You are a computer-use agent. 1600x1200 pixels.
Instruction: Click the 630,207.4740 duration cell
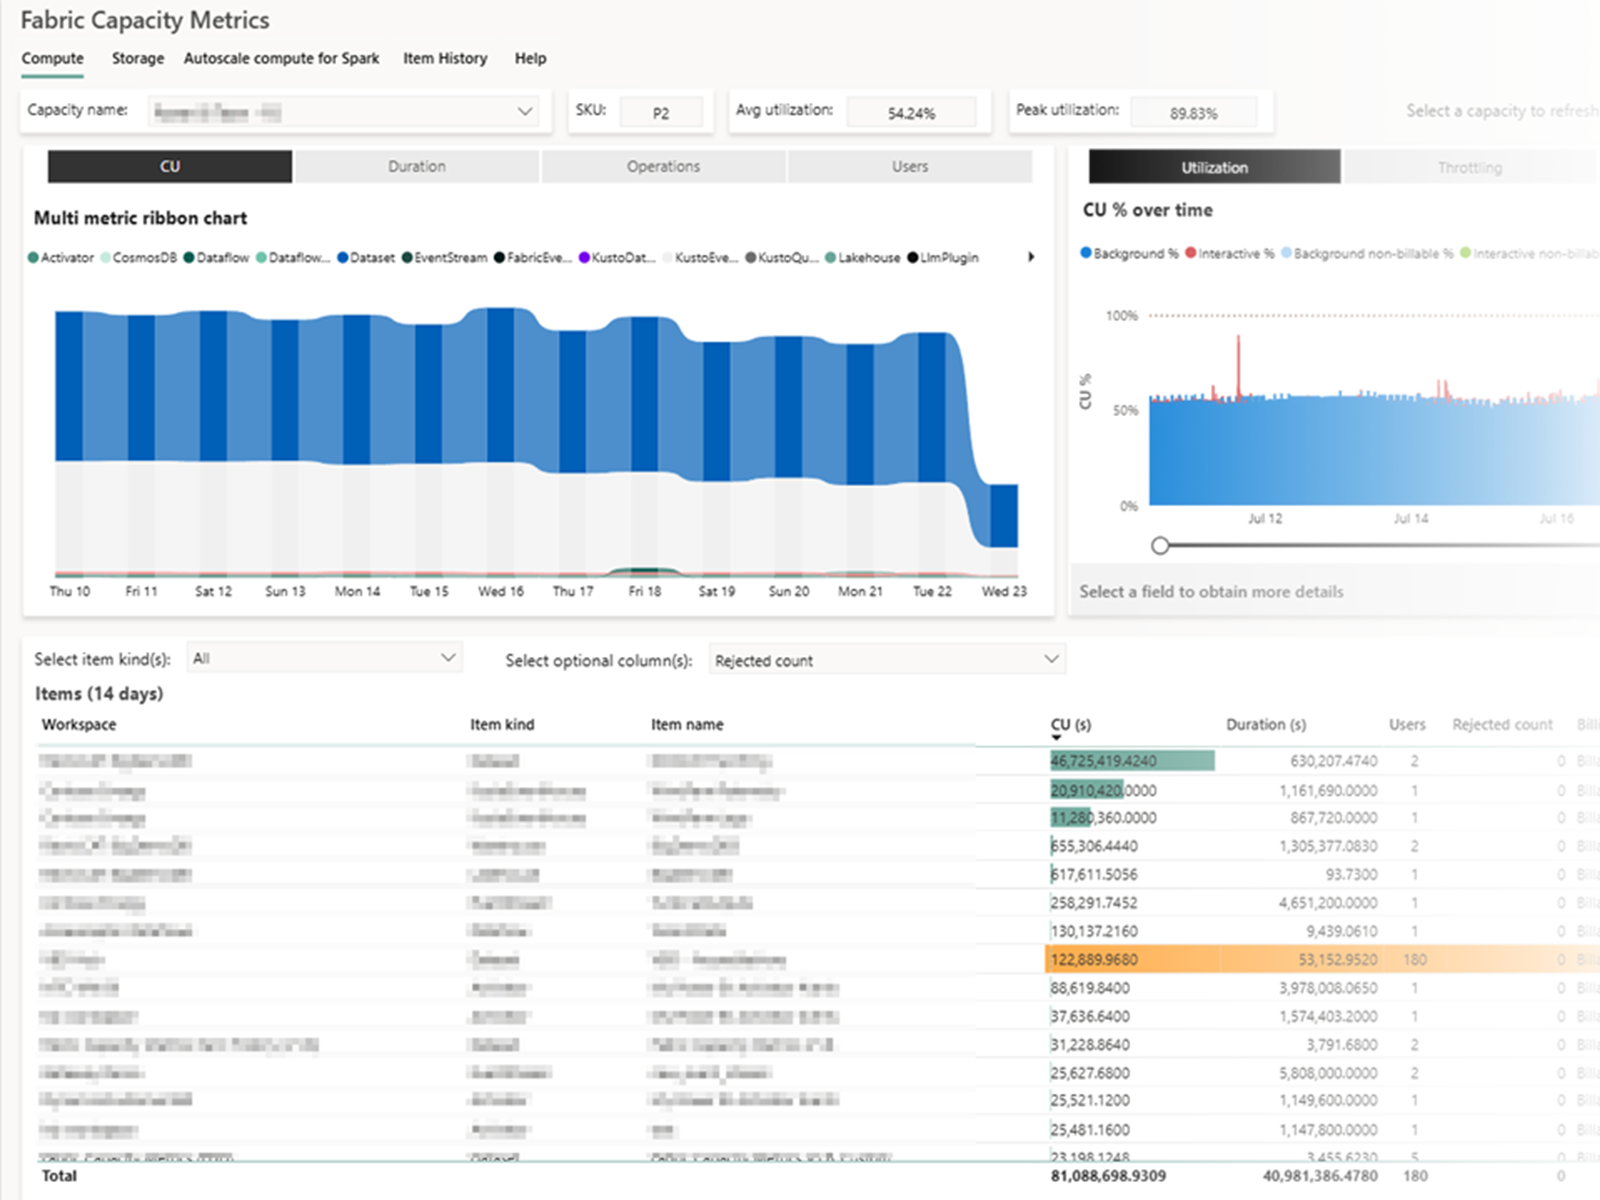tap(1334, 761)
